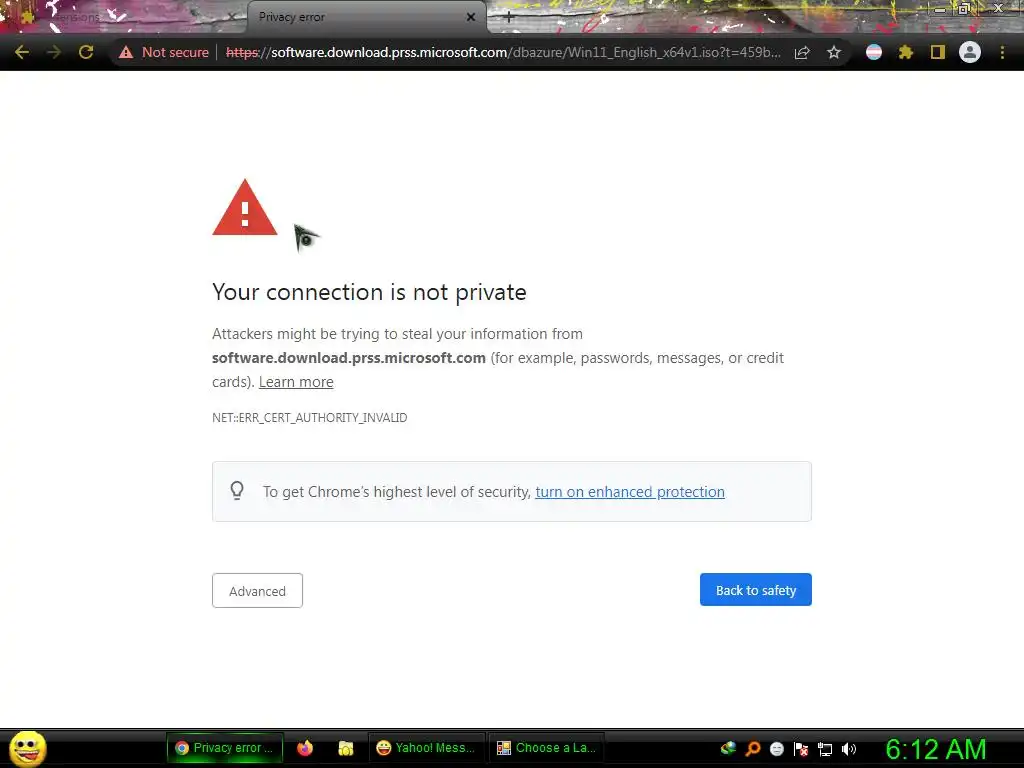Image resolution: width=1024 pixels, height=768 pixels.
Task: Open the profile avatar menu
Action: [x=970, y=52]
